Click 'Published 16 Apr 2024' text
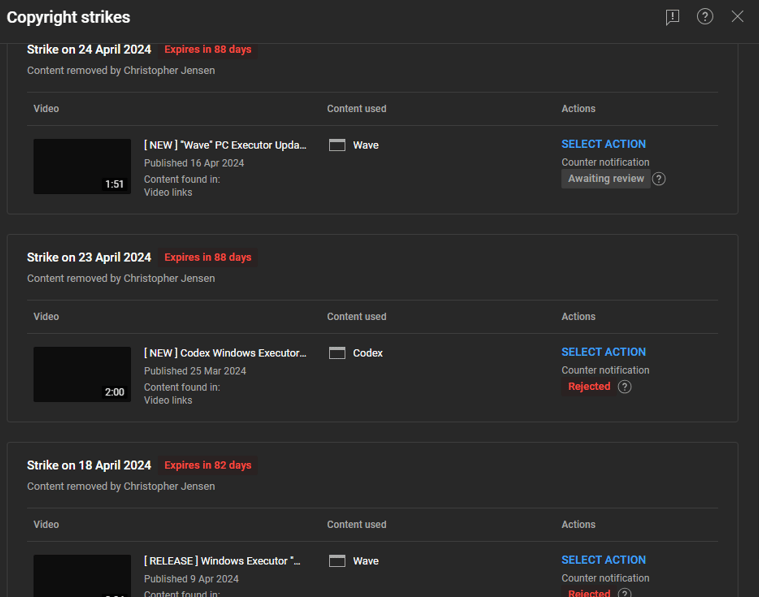The image size is (759, 597). 194,163
